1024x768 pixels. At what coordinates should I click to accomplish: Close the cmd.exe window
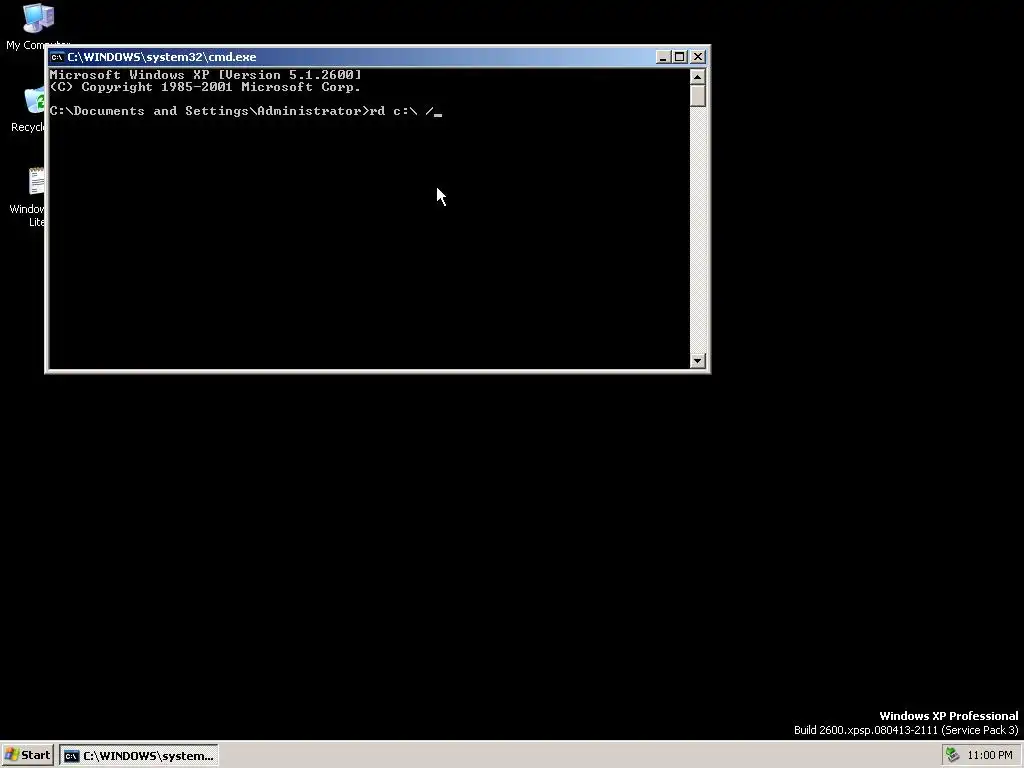(x=697, y=57)
